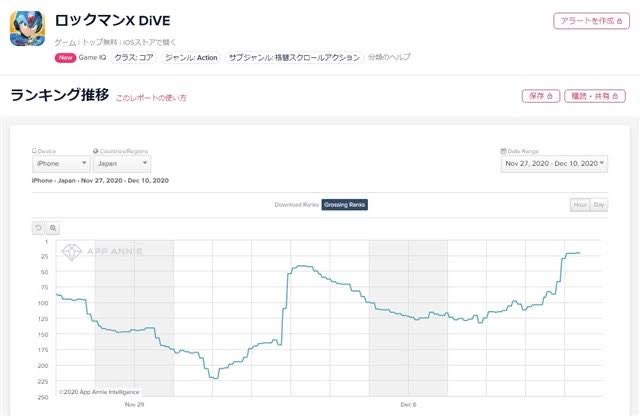The width and height of the screenshot is (640, 416).
Task: Select the Grossing Ranks tab
Action: pyautogui.click(x=344, y=205)
